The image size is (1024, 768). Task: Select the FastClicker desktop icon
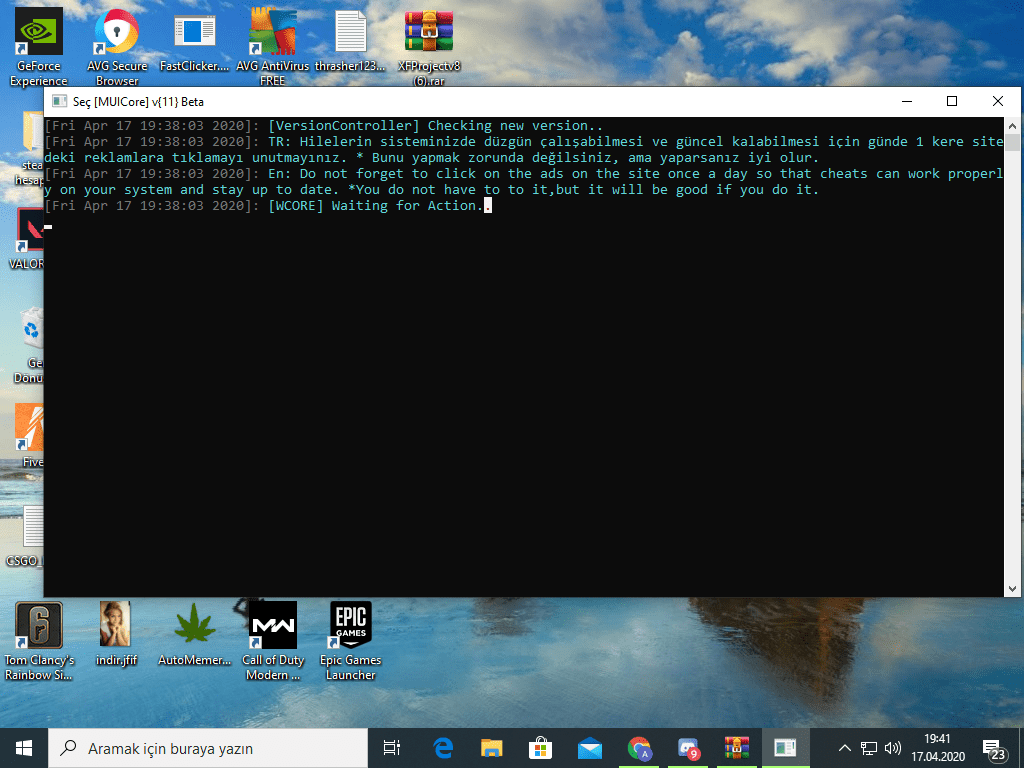pos(195,39)
